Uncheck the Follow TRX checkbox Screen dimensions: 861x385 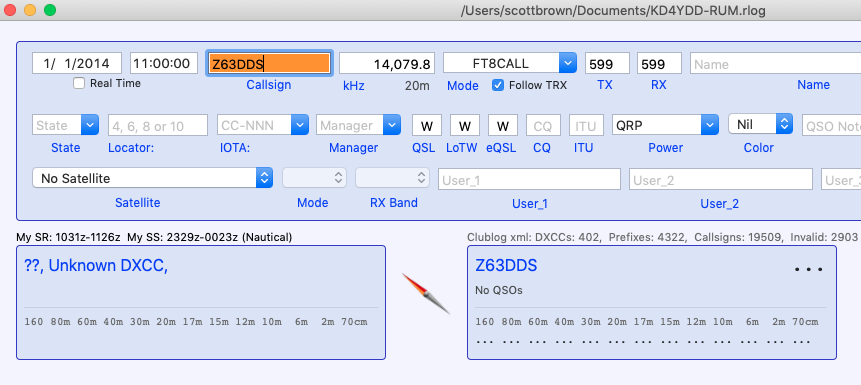498,85
